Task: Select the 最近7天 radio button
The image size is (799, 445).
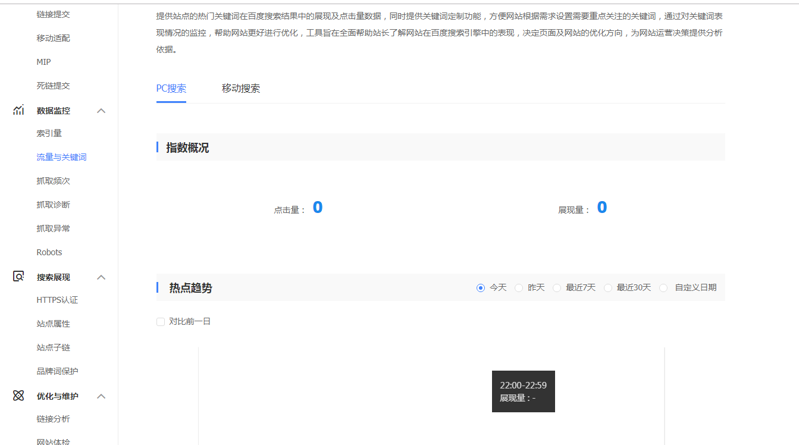Action: click(x=557, y=288)
